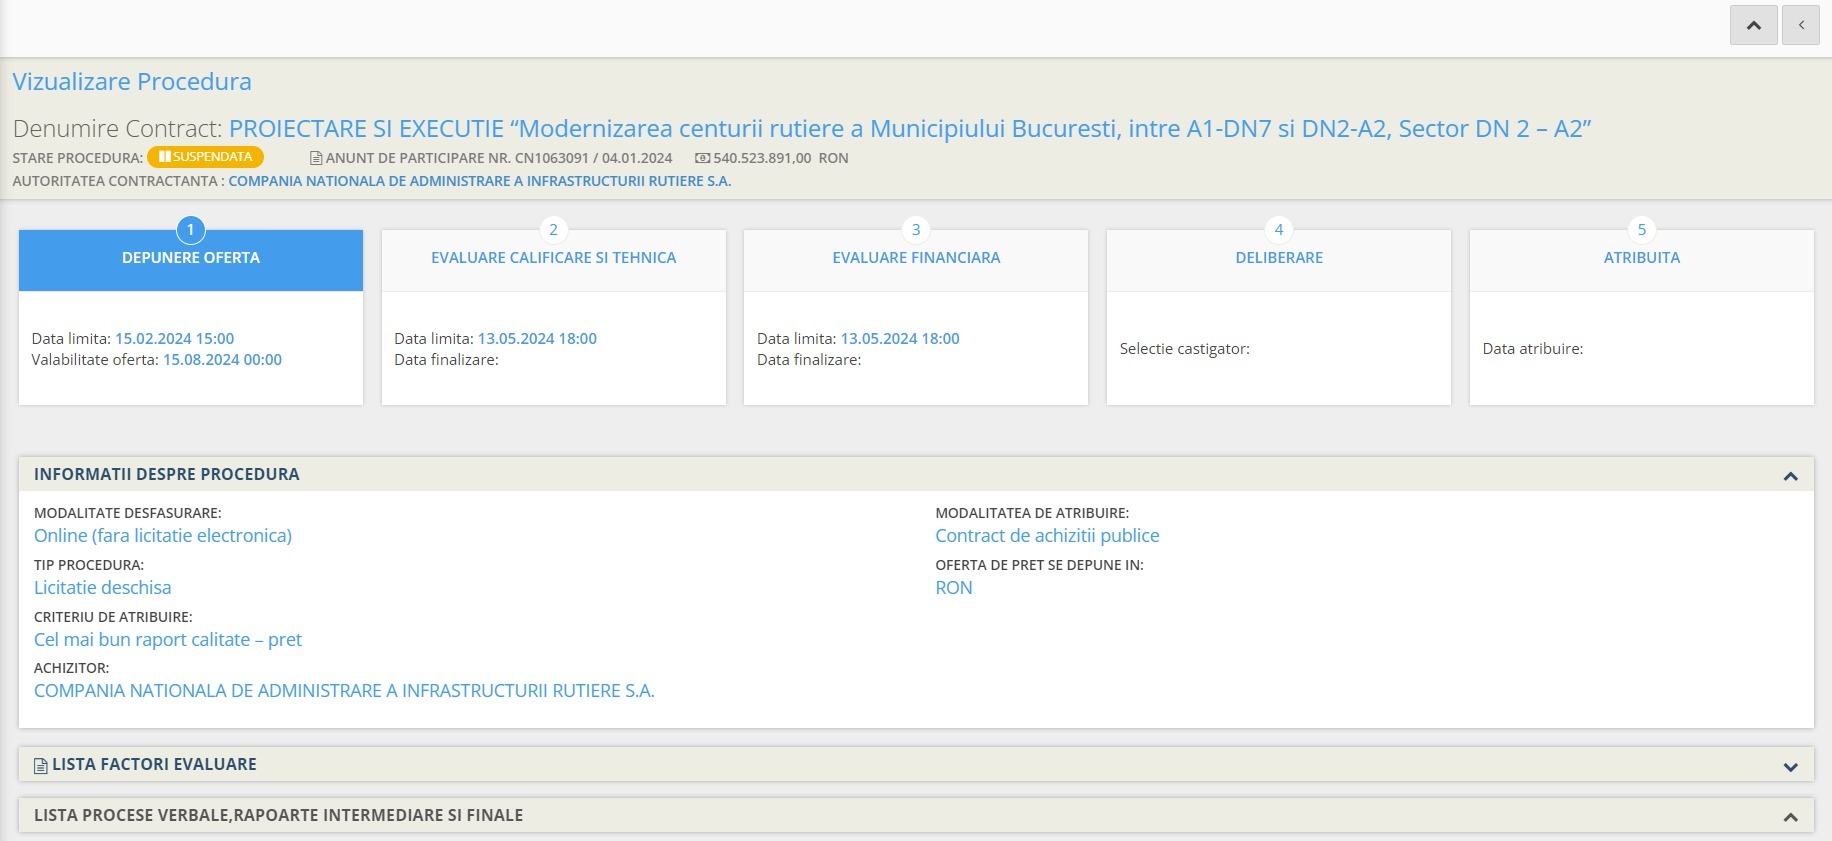Click the 540.523.891,00 RON value
Screen dimensions: 1832x841
click(x=781, y=158)
